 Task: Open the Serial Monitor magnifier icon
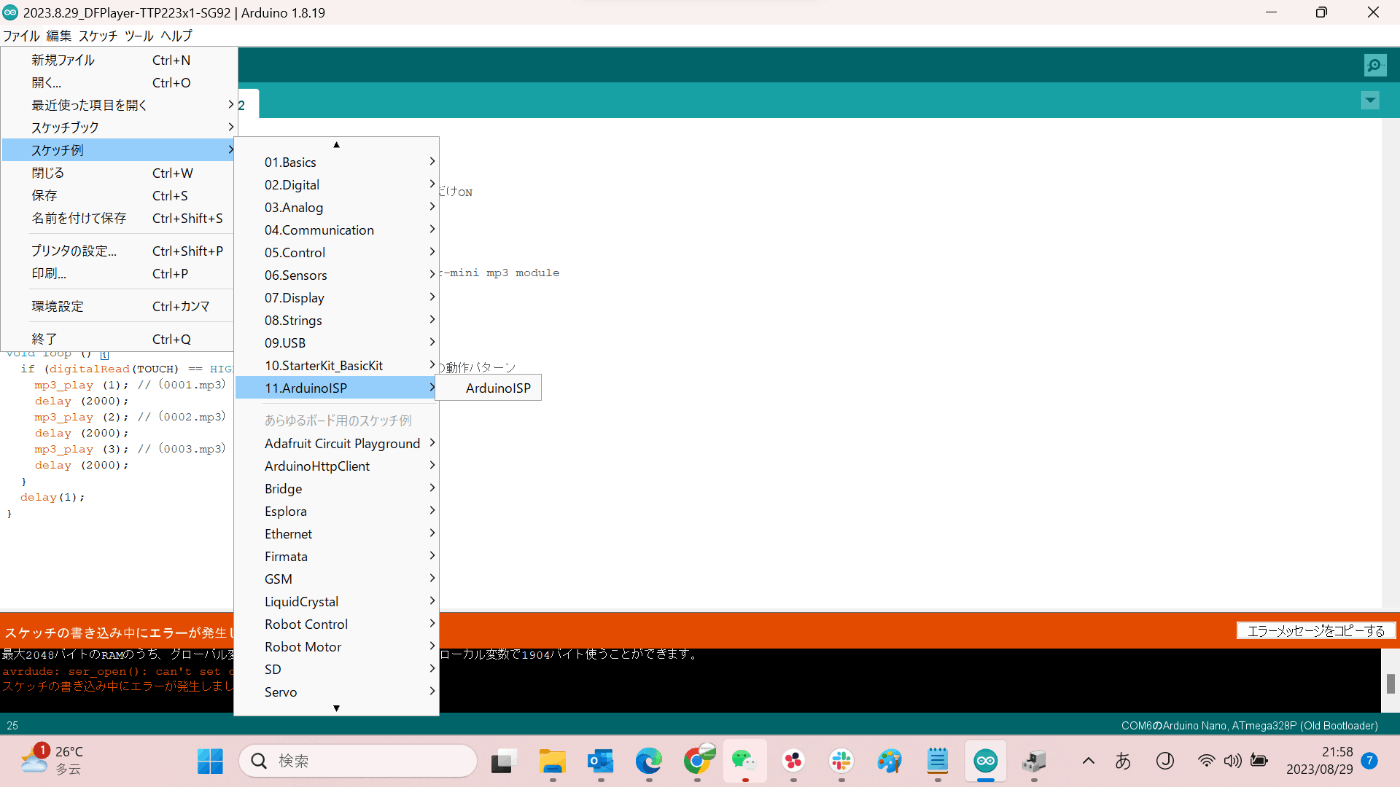pyautogui.click(x=1375, y=65)
